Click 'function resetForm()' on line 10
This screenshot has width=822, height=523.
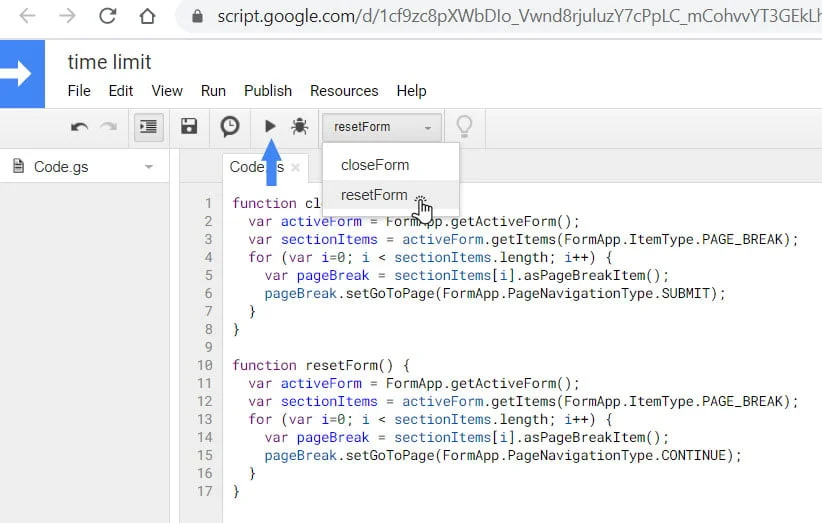pyautogui.click(x=312, y=365)
